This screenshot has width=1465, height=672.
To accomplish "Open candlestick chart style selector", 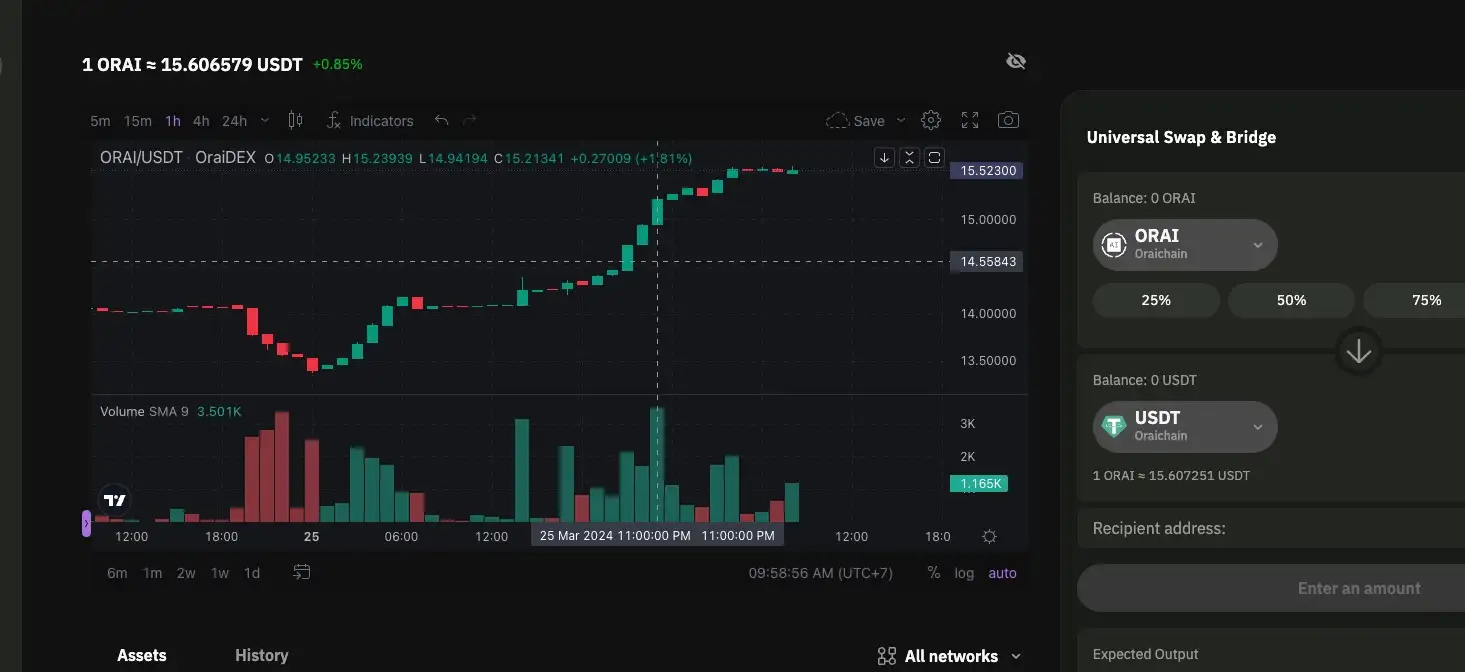I will 295,120.
